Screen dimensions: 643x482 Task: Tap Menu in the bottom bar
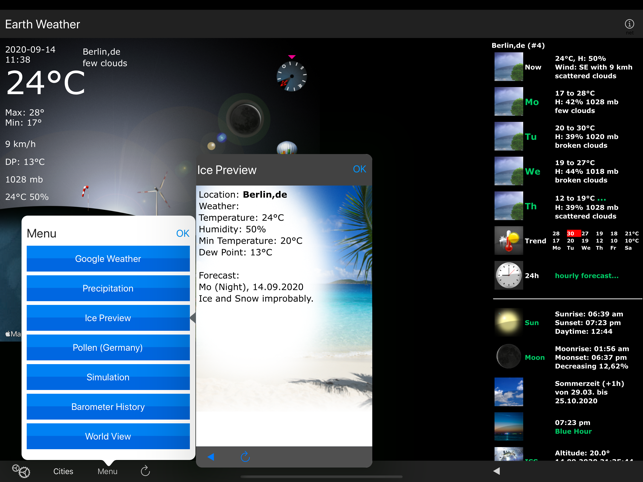pos(107,471)
